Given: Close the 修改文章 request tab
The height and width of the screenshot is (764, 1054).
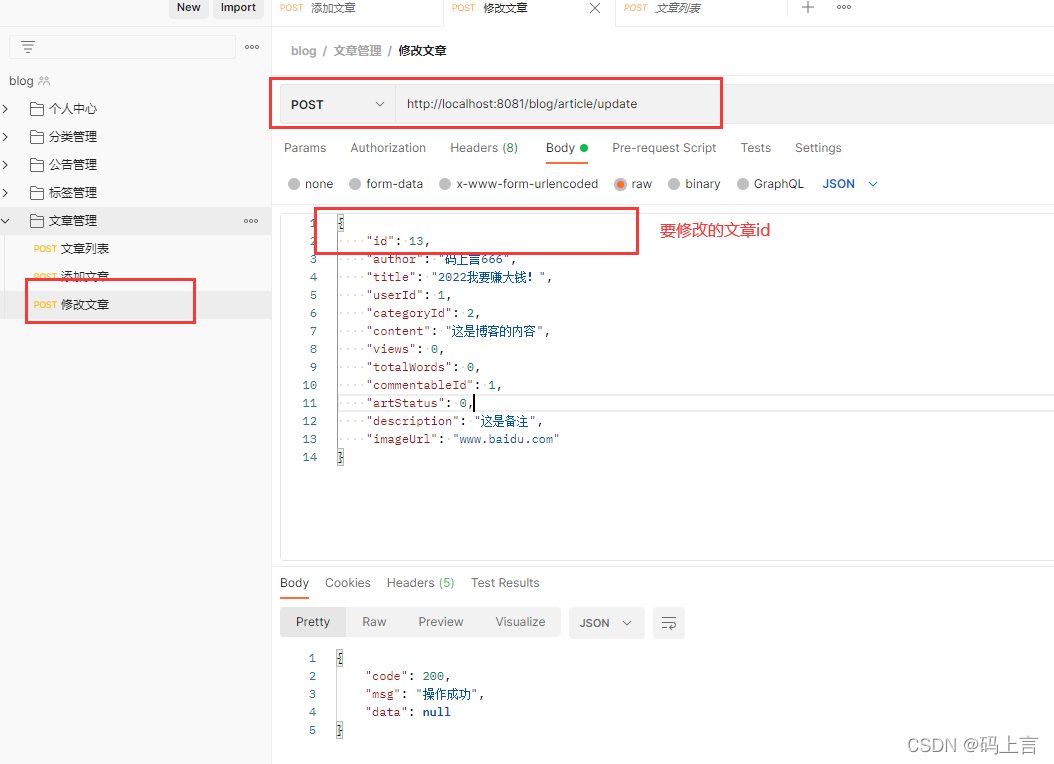Looking at the screenshot, I should [595, 8].
